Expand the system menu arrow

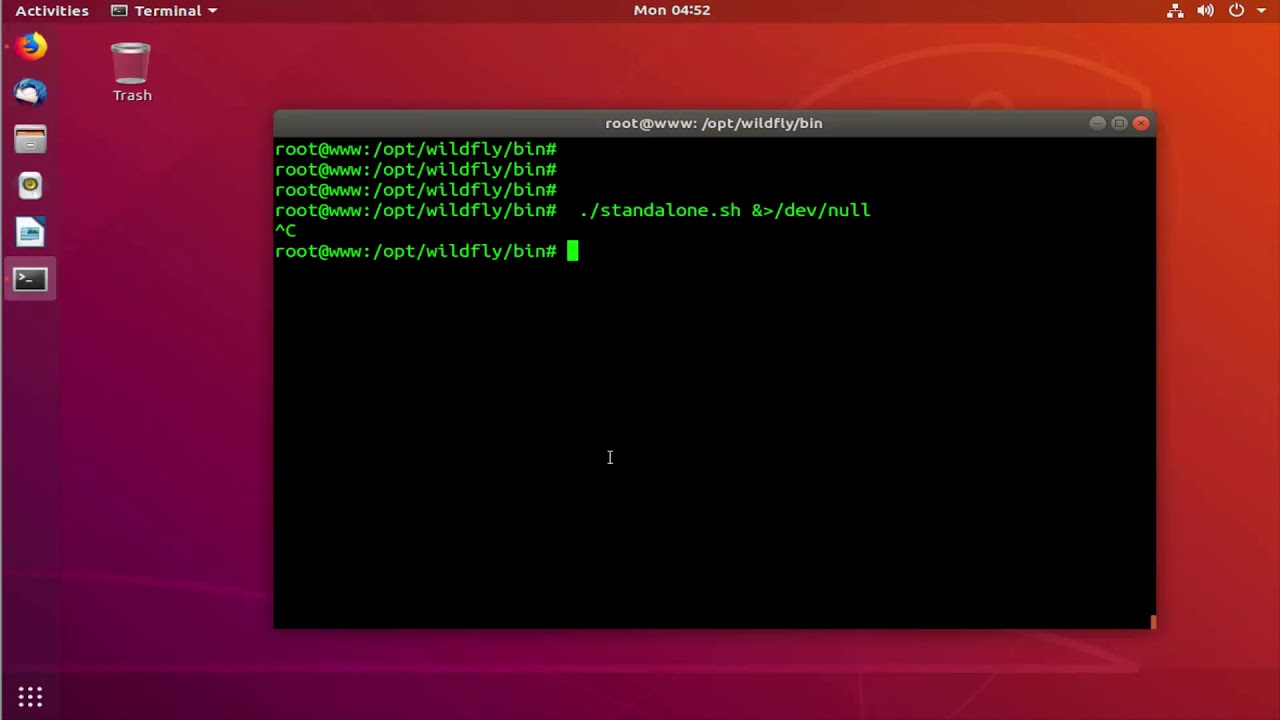[1261, 10]
